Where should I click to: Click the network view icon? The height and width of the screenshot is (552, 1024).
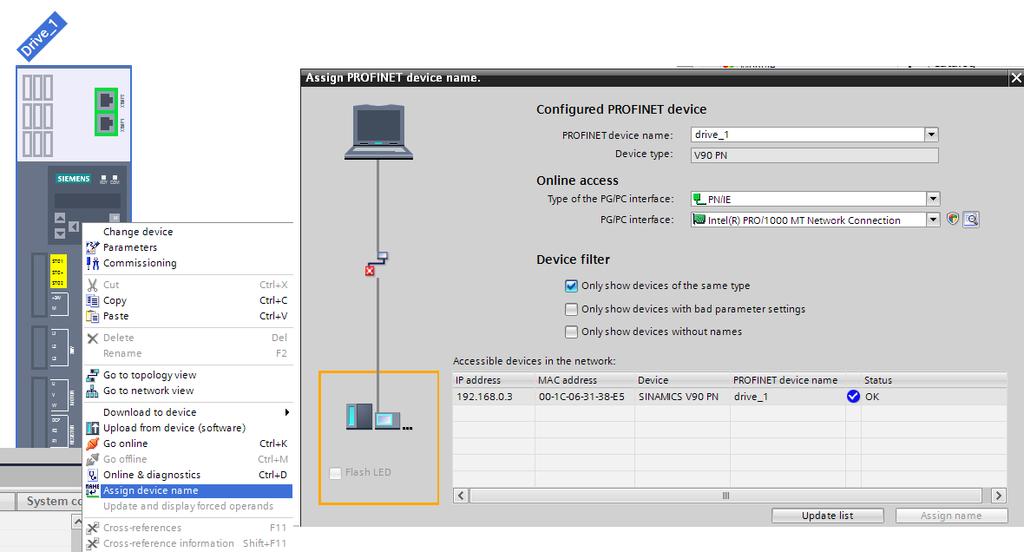[x=93, y=391]
